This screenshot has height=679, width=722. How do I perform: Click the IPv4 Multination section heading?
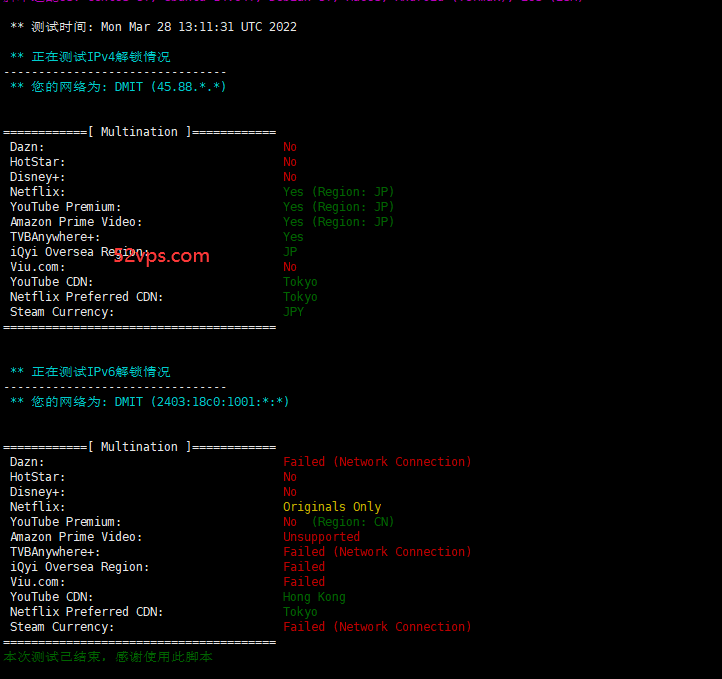tap(140, 132)
